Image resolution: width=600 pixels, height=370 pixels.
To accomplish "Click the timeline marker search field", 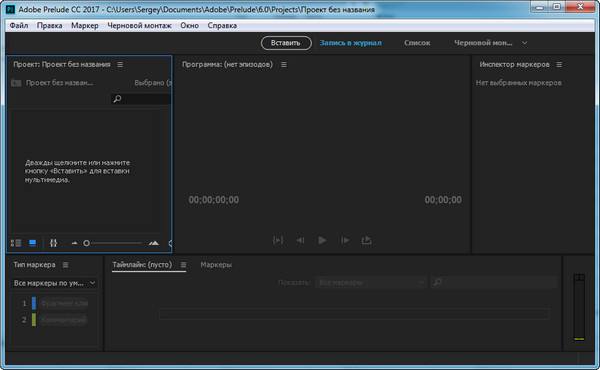I will [x=494, y=283].
